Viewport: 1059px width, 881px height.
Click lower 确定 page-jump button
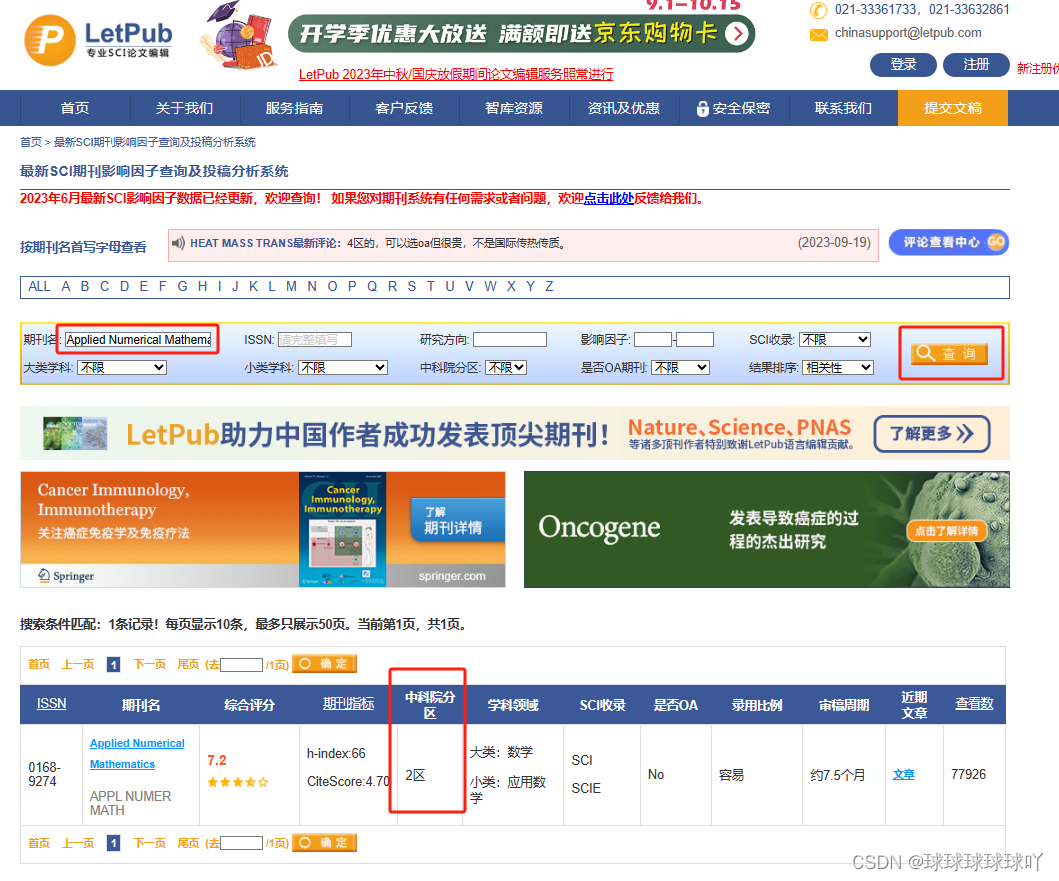coord(324,842)
